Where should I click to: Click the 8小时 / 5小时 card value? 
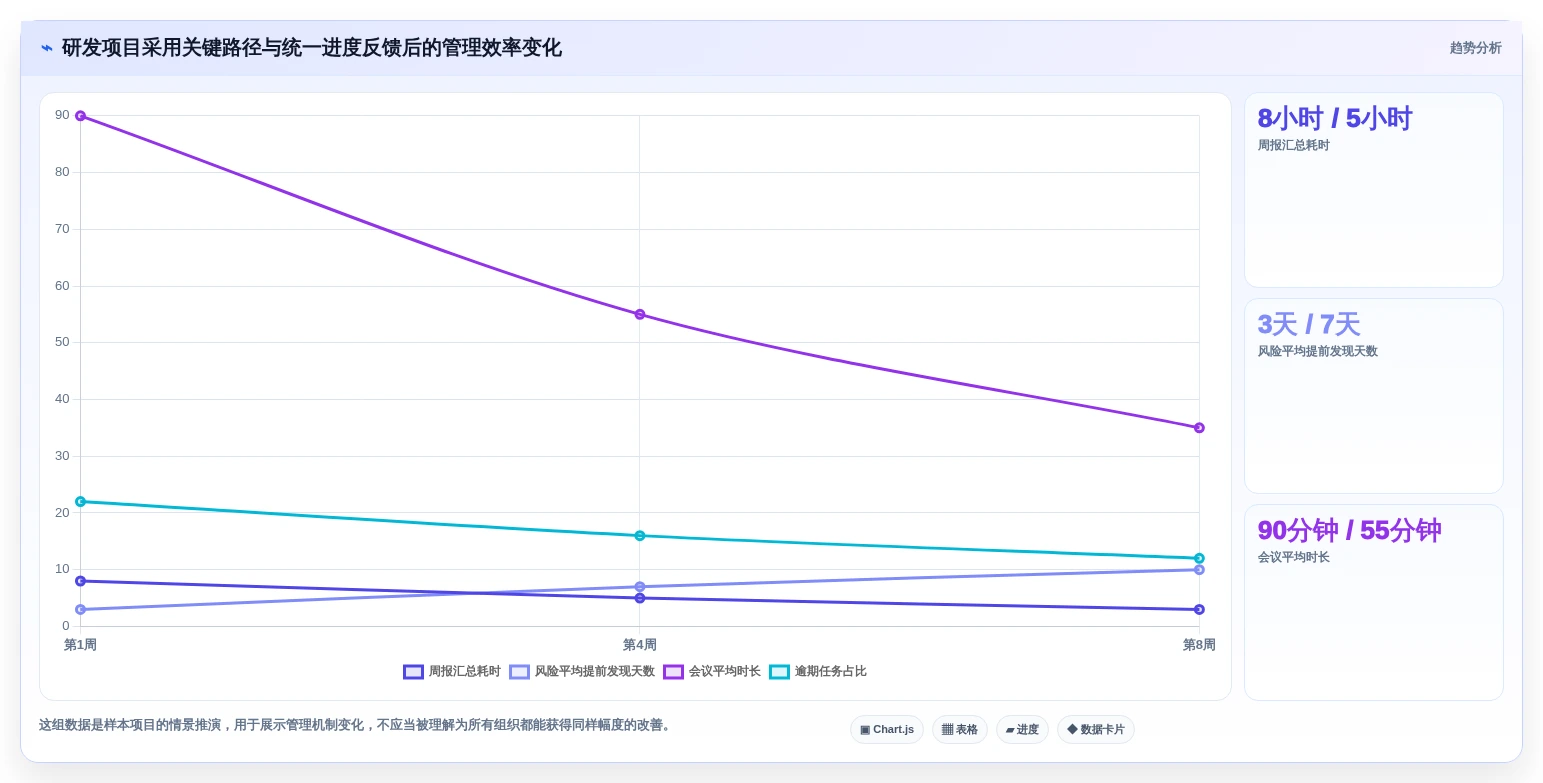pyautogui.click(x=1335, y=119)
